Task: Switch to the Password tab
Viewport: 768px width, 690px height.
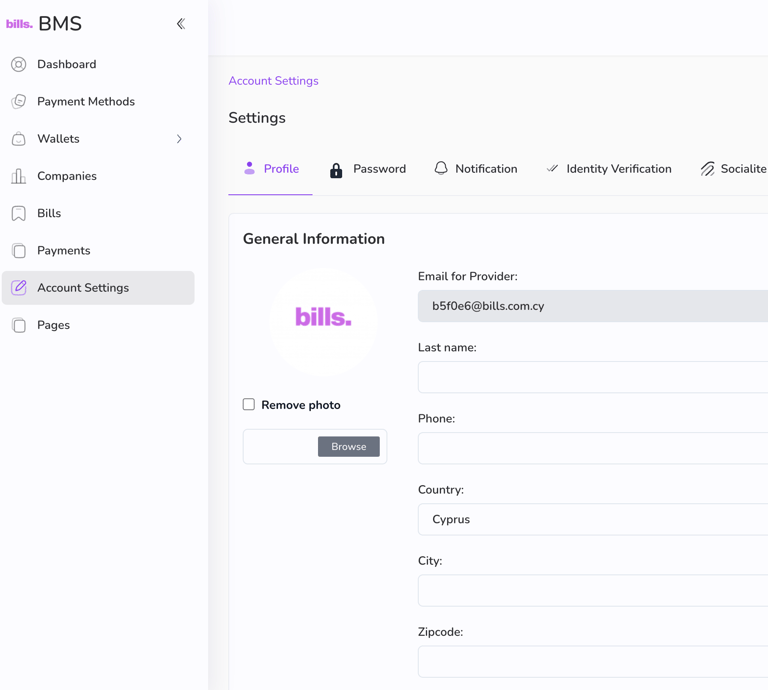Action: [x=368, y=169]
